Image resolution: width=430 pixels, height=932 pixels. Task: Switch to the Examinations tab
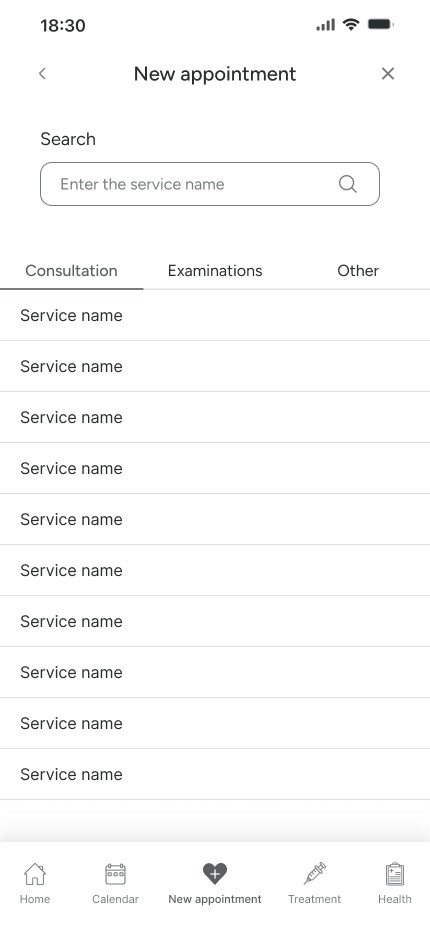[215, 271]
